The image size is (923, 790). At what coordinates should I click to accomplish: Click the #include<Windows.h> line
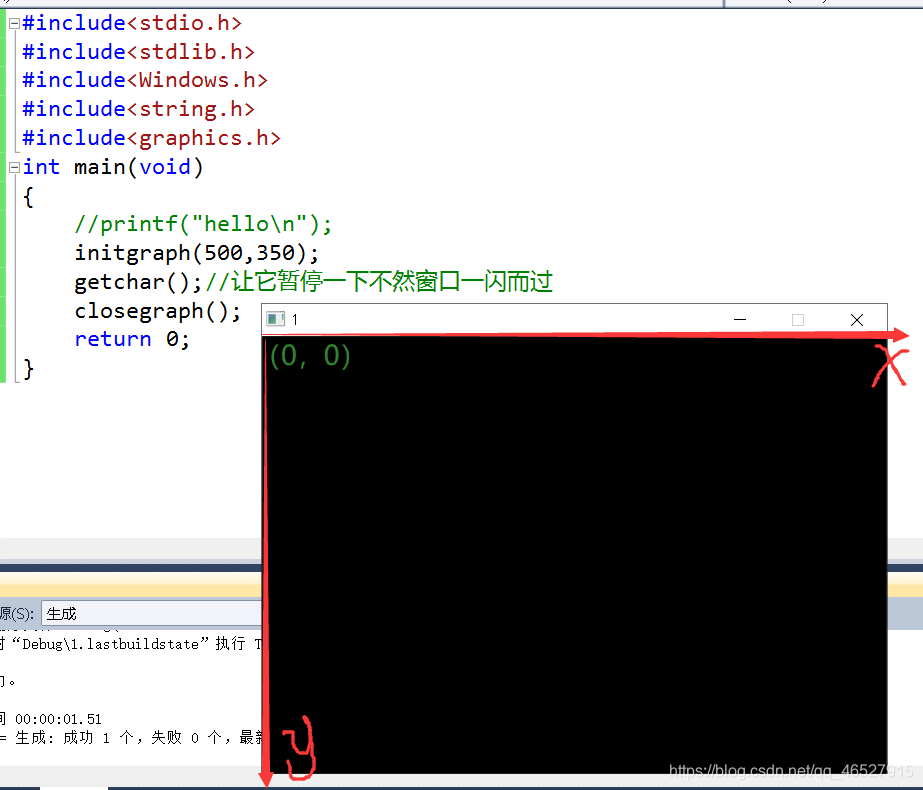[145, 80]
